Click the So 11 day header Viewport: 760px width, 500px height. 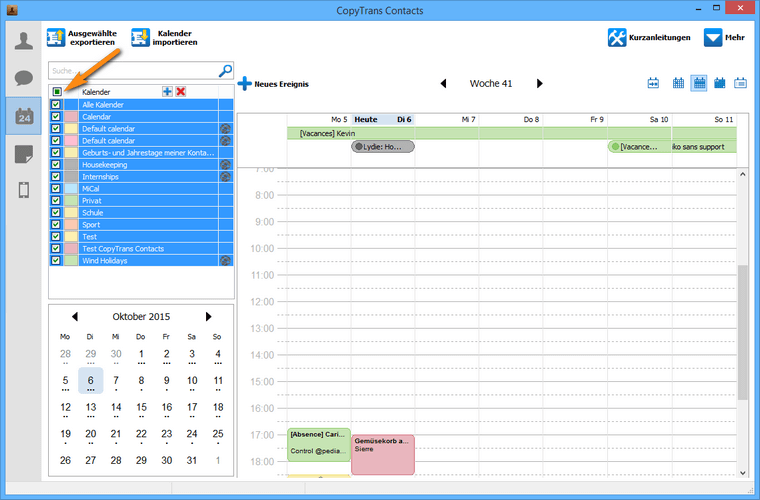coord(704,119)
